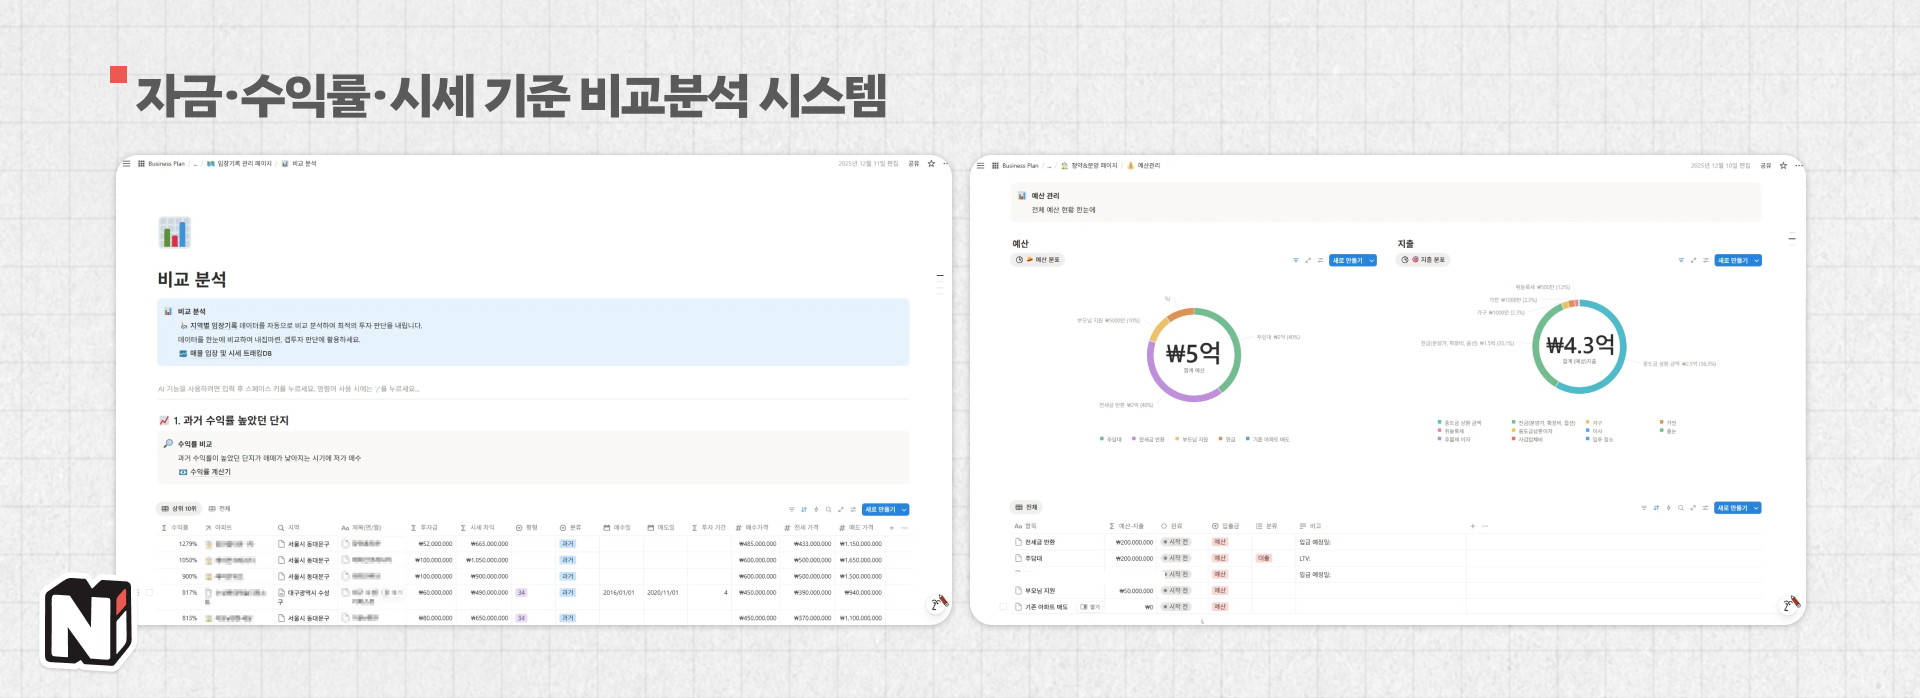Open more options in 예산관리 window
The width and height of the screenshot is (1920, 698).
[1799, 165]
